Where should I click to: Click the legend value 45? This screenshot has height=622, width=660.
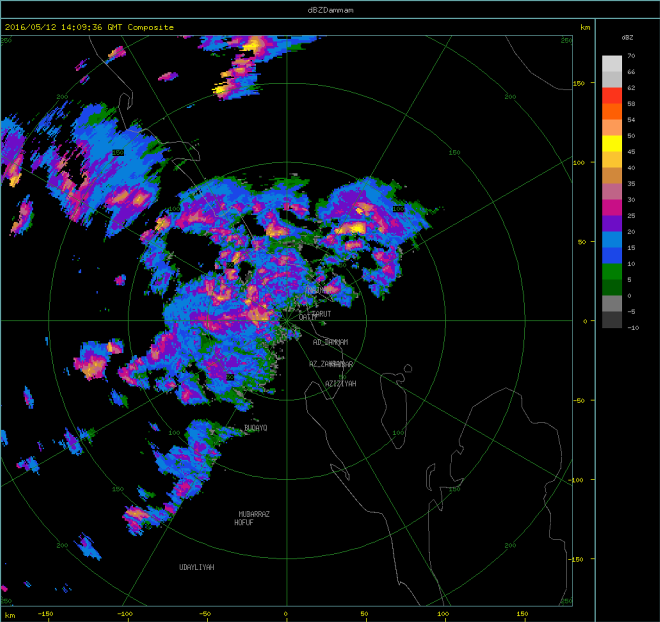point(631,152)
